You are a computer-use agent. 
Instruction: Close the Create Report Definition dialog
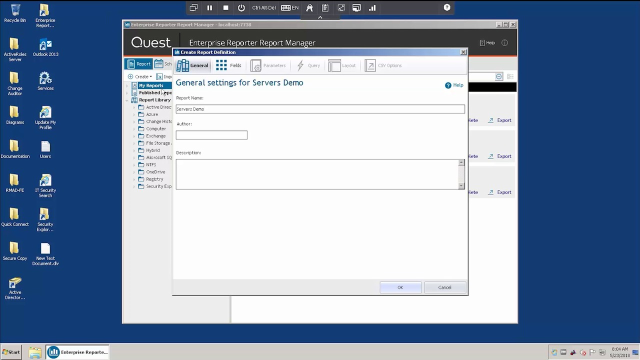463,52
